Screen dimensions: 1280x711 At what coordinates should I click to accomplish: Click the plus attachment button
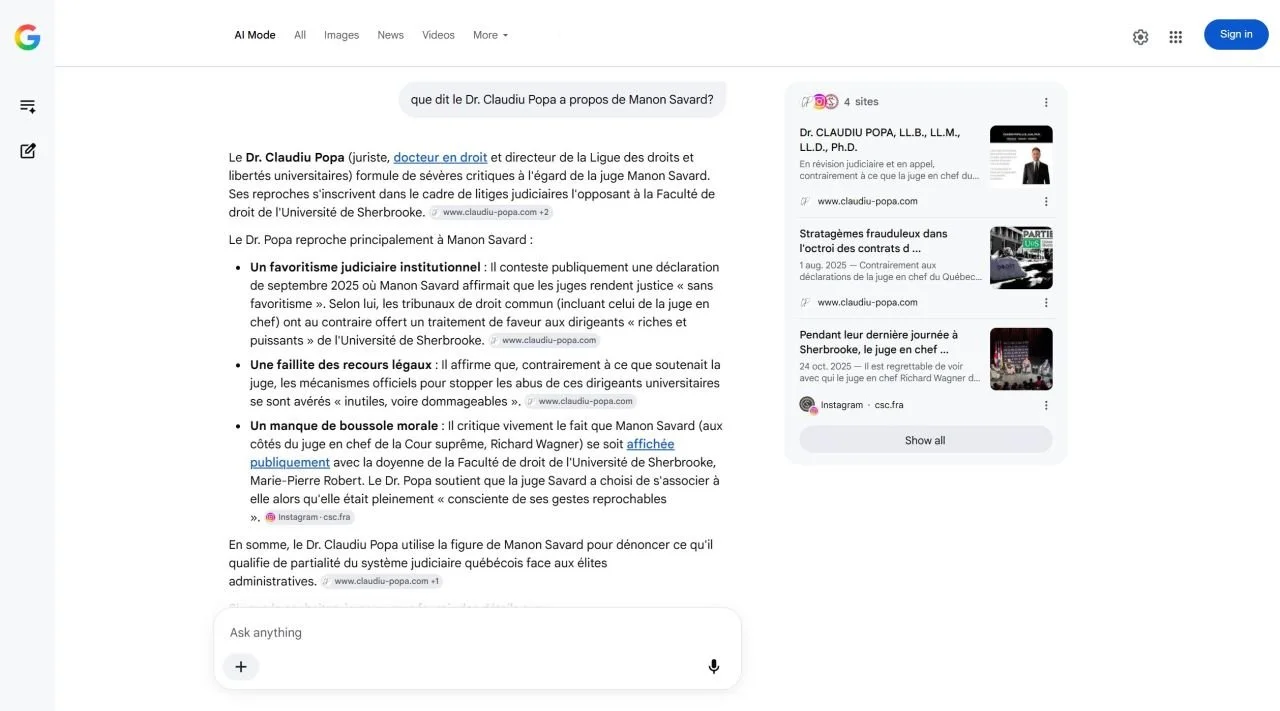tap(241, 666)
